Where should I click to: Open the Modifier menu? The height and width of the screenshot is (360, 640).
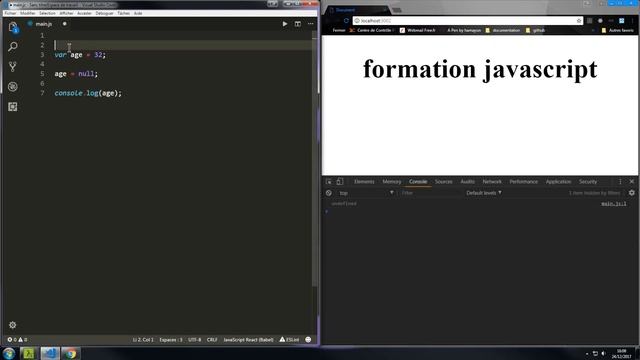pos(28,13)
